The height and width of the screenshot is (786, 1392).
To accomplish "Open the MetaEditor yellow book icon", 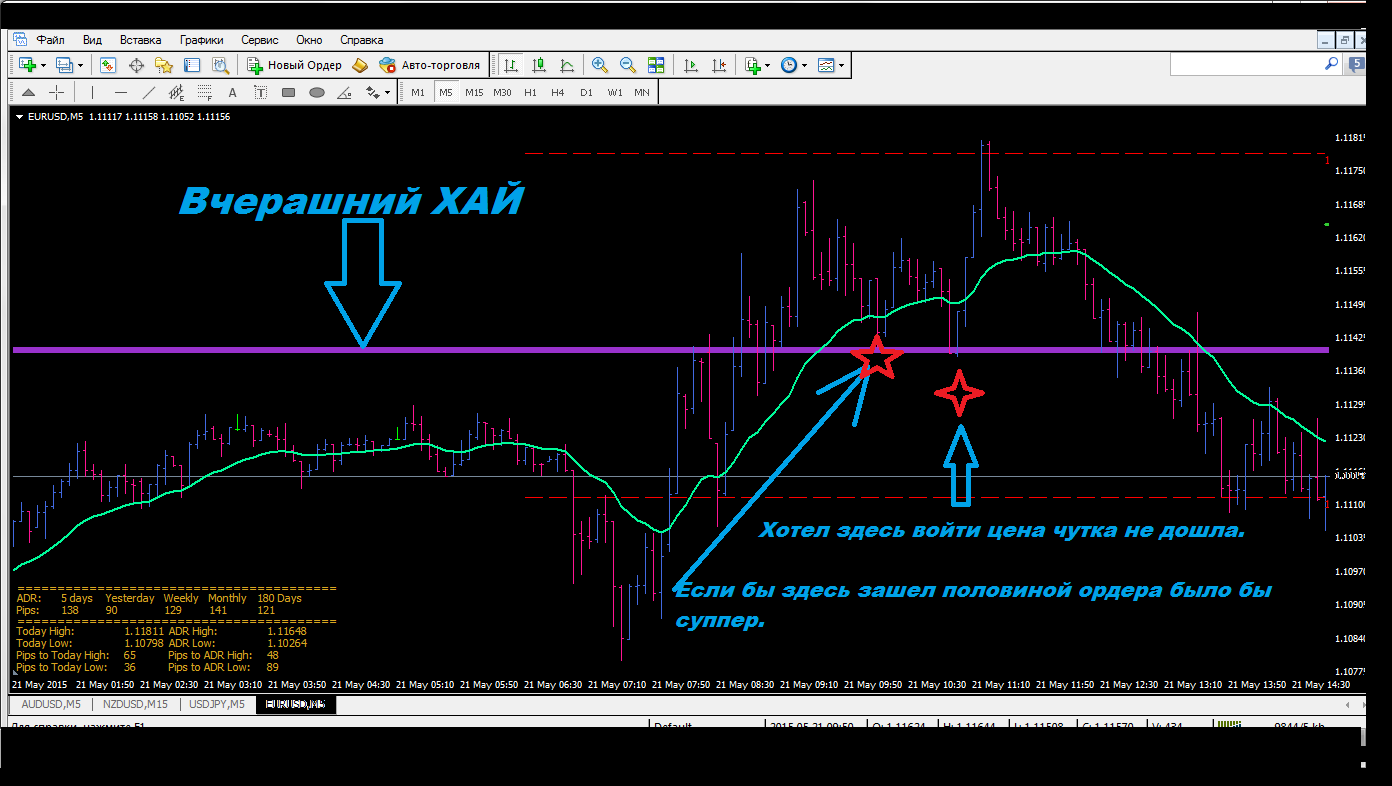I will 360,65.
